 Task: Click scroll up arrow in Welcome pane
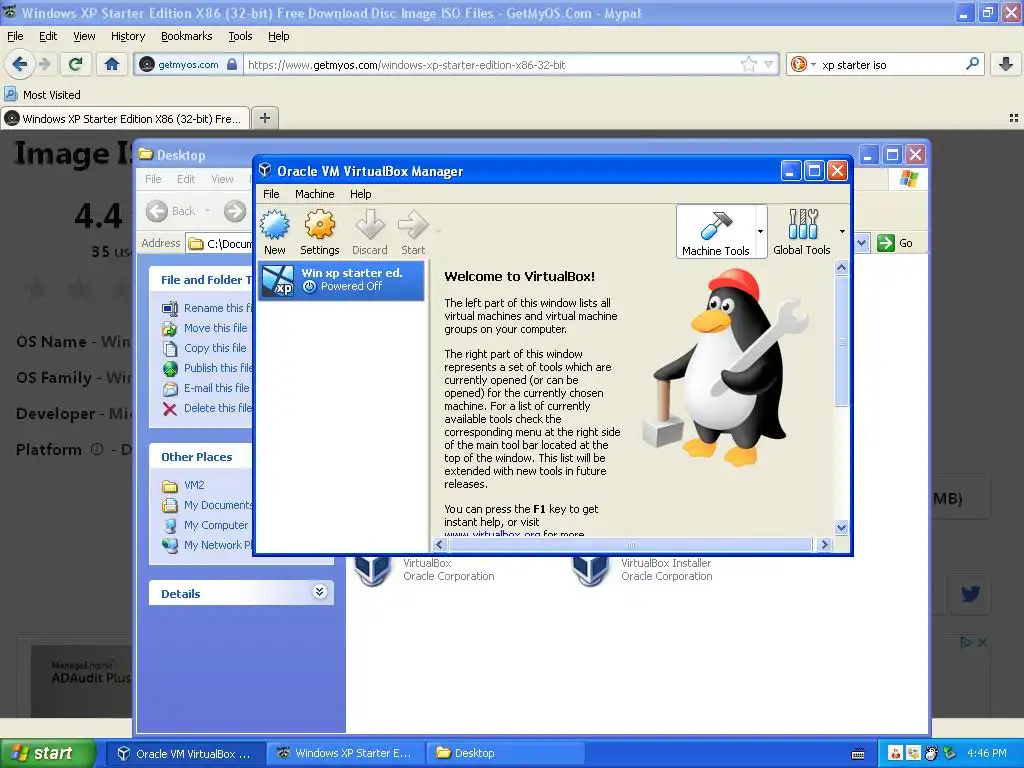click(841, 268)
